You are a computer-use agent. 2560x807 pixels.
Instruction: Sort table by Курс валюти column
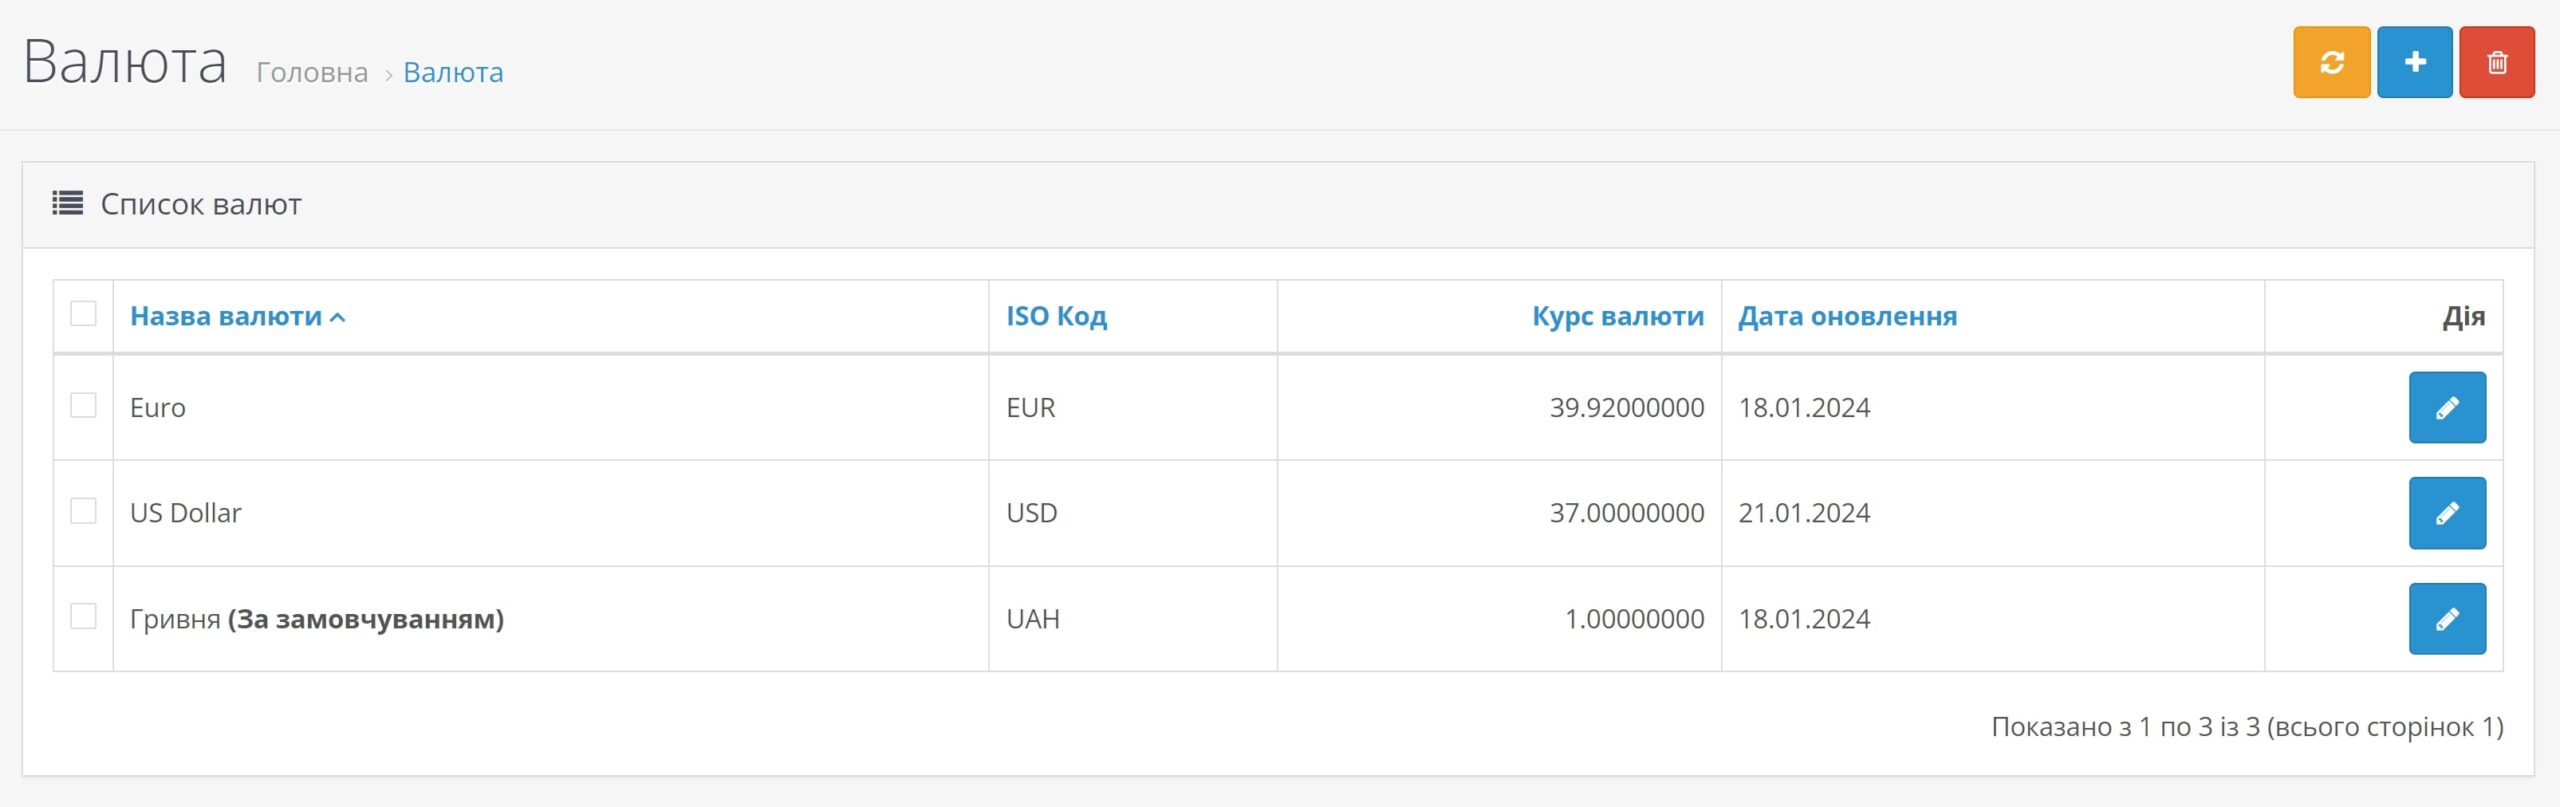[x=1617, y=317]
